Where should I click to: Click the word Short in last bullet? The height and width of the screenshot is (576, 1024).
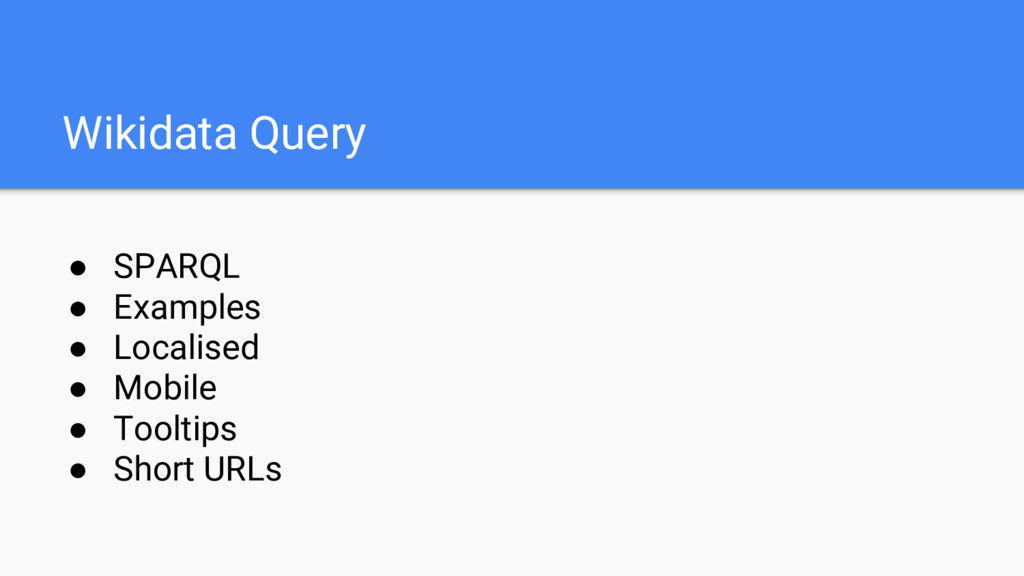pyautogui.click(x=154, y=470)
